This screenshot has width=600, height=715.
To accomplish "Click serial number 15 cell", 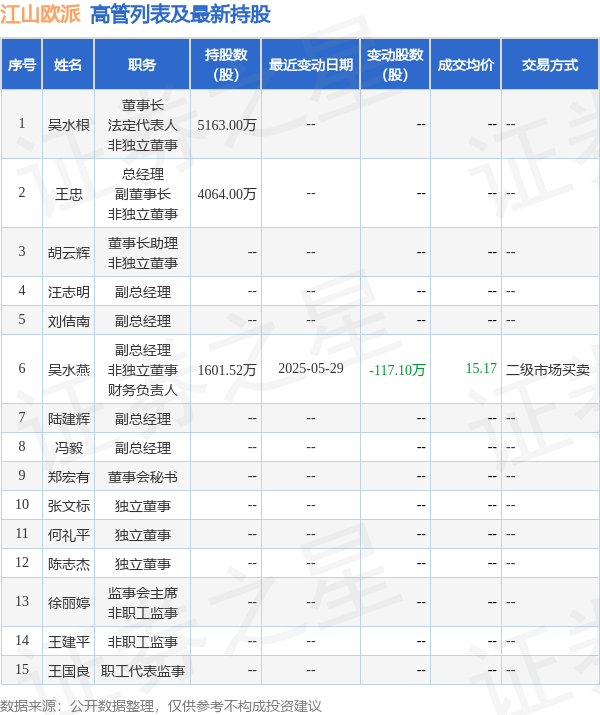I will click(21, 670).
